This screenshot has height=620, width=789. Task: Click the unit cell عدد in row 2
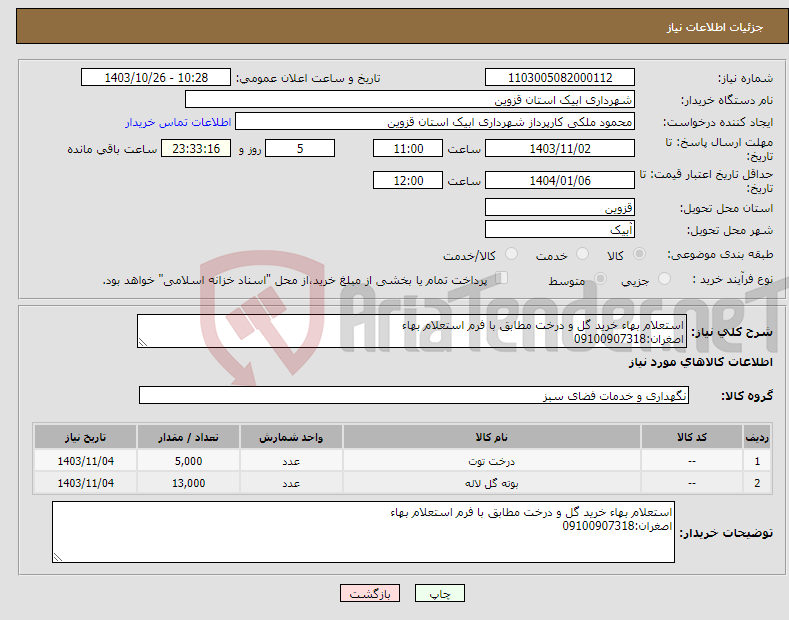pos(291,483)
